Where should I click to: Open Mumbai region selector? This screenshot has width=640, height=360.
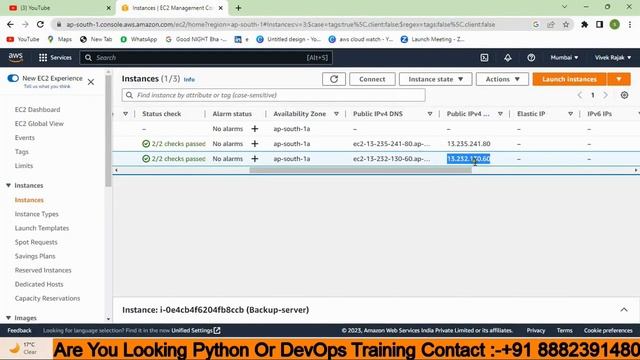click(x=564, y=58)
